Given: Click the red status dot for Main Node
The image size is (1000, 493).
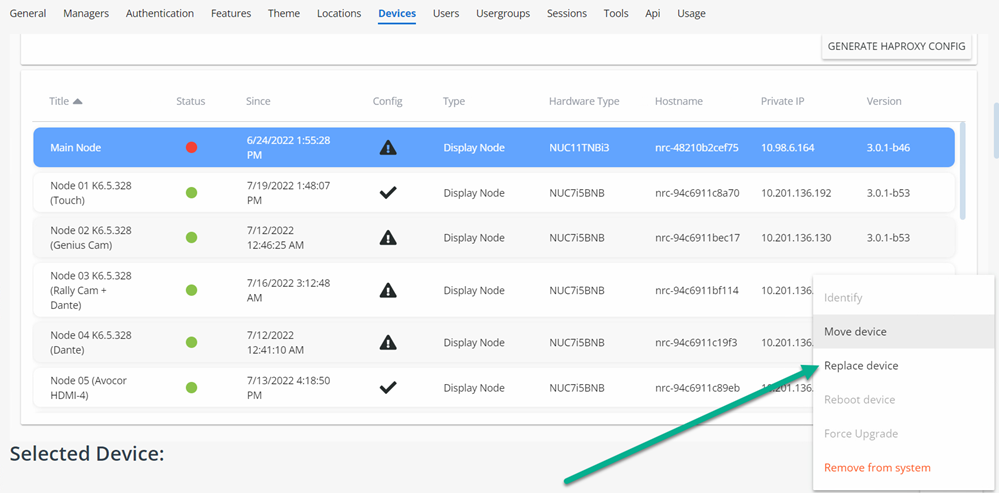Looking at the screenshot, I should 191,148.
